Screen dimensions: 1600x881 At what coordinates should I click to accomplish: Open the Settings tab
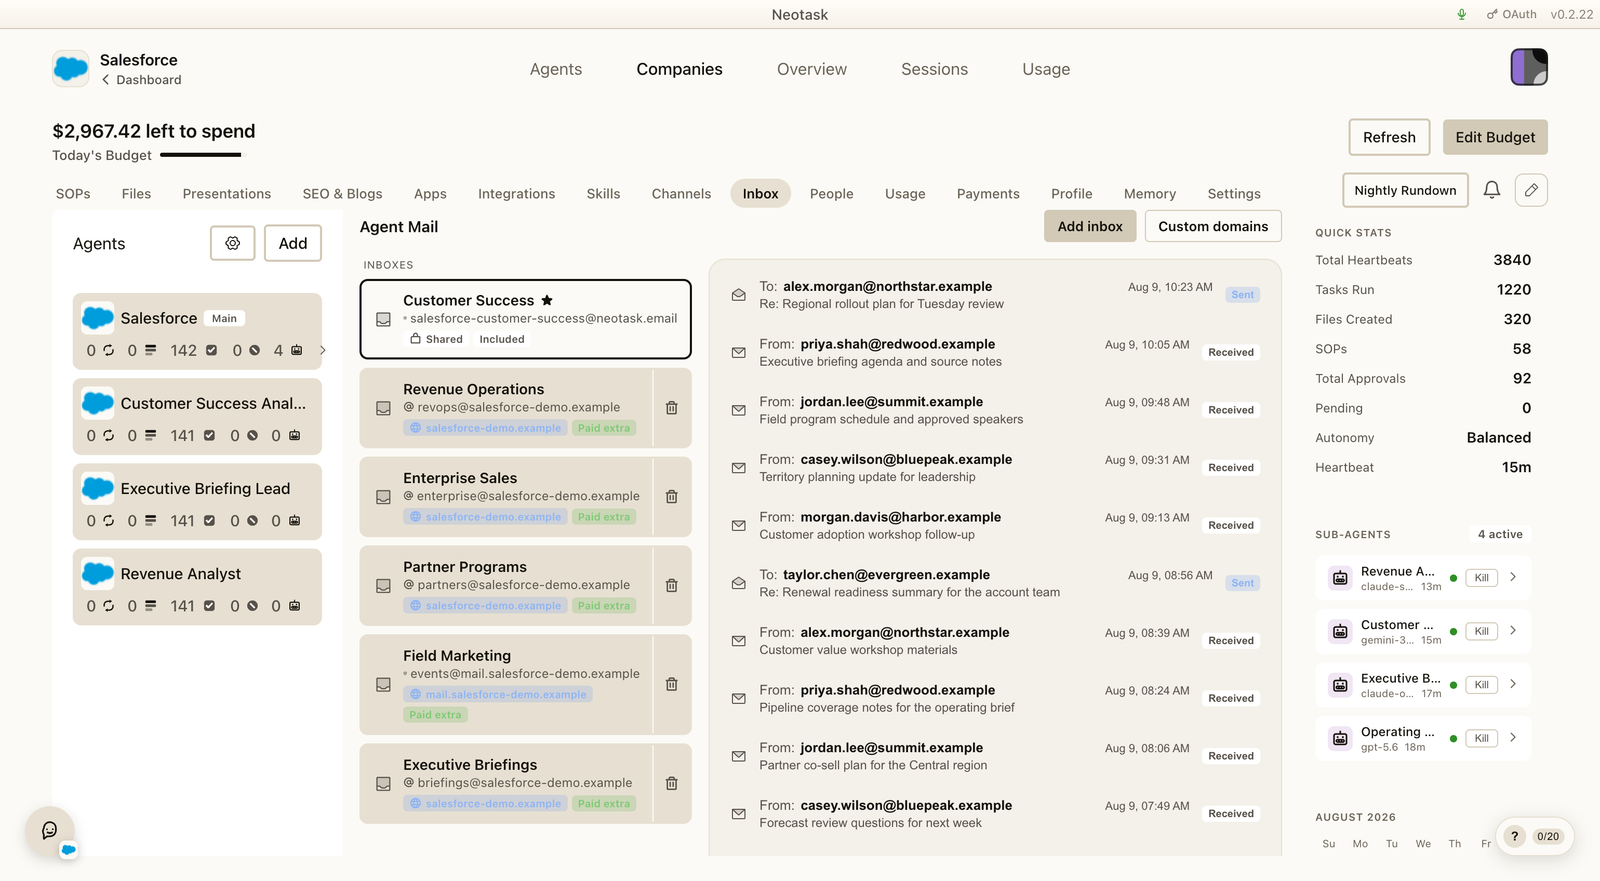(1234, 194)
